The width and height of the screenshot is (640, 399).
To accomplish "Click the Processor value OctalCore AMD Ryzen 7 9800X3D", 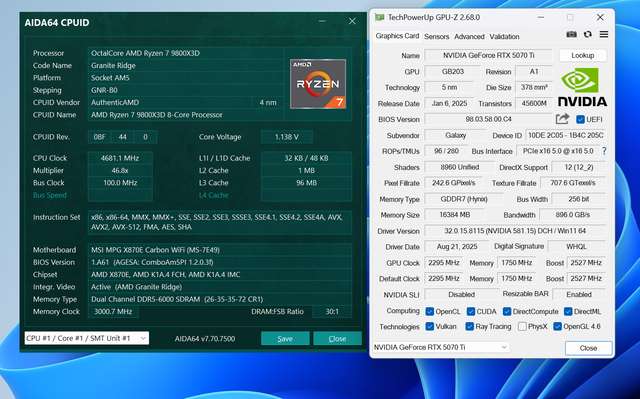I will pyautogui.click(x=186, y=53).
